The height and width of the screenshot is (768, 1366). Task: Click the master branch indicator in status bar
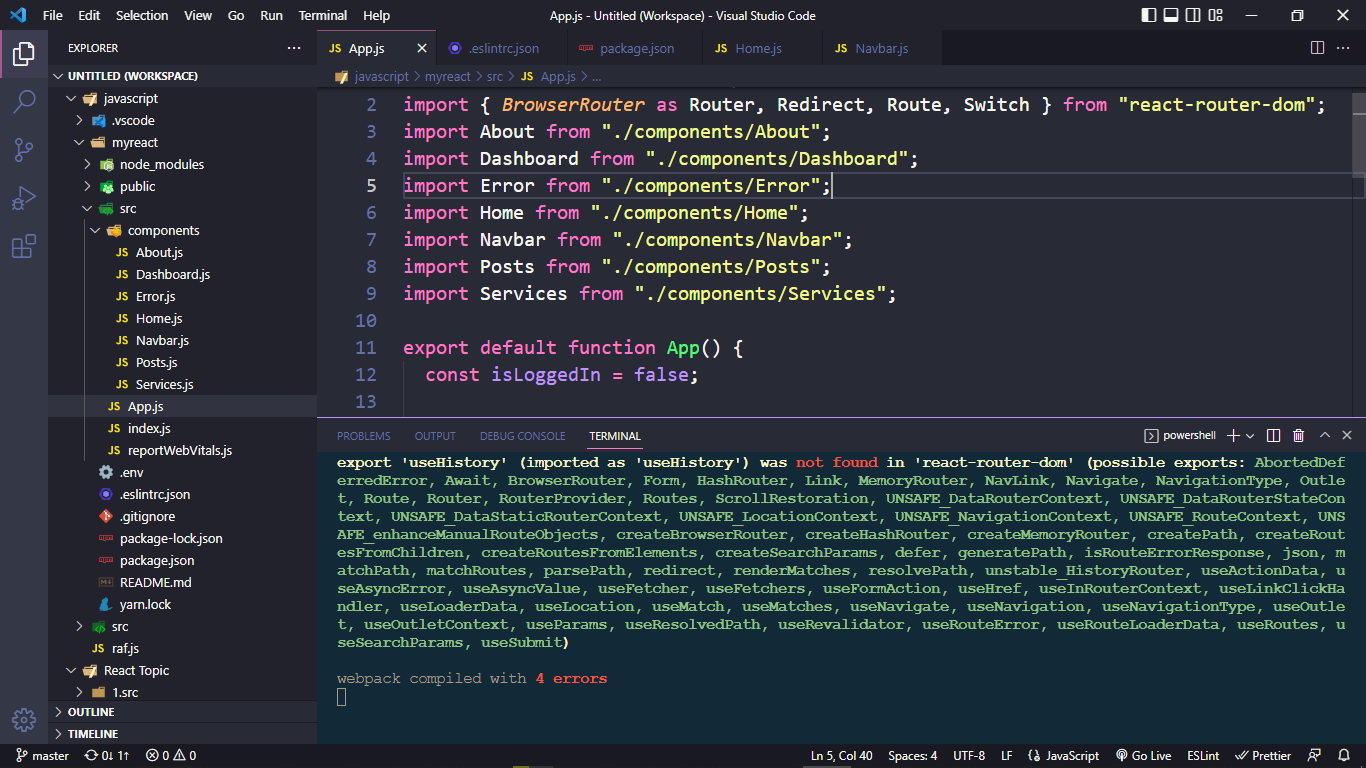[42, 756]
